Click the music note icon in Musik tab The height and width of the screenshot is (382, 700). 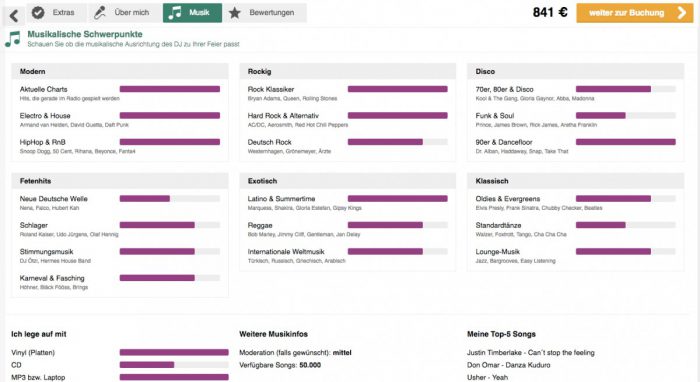[x=174, y=12]
